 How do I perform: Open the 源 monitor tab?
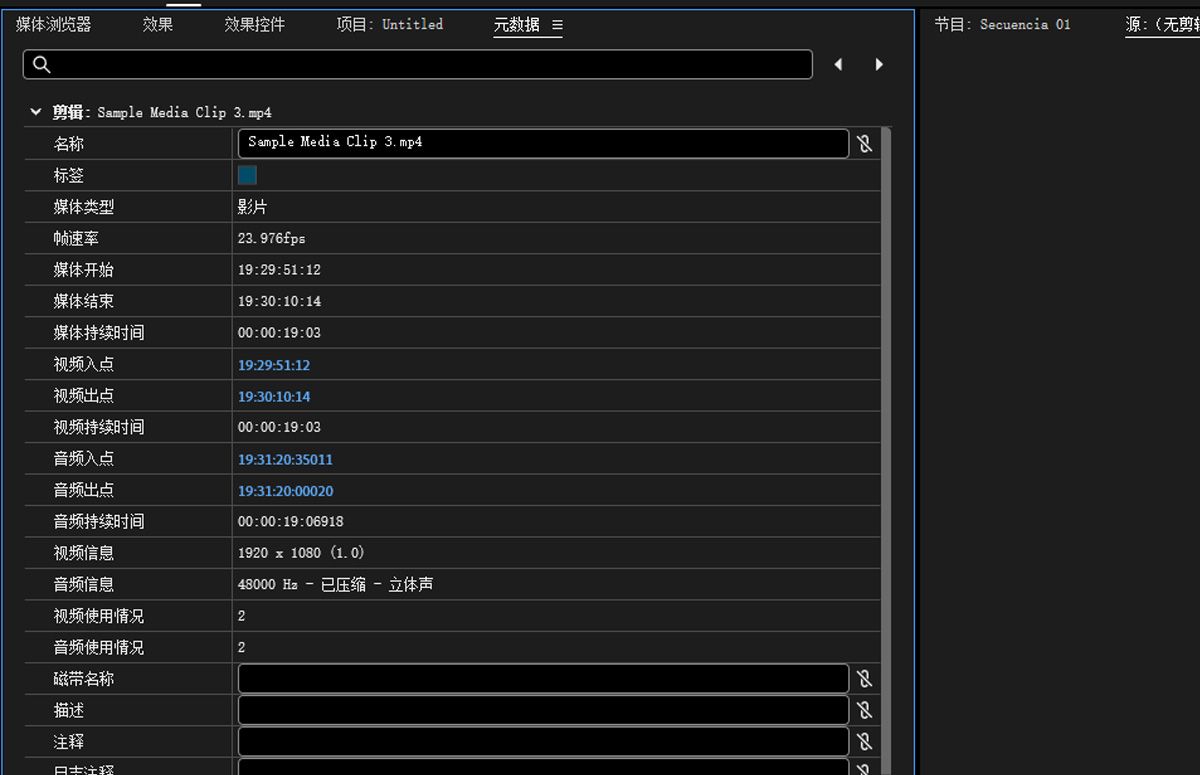pos(1162,24)
